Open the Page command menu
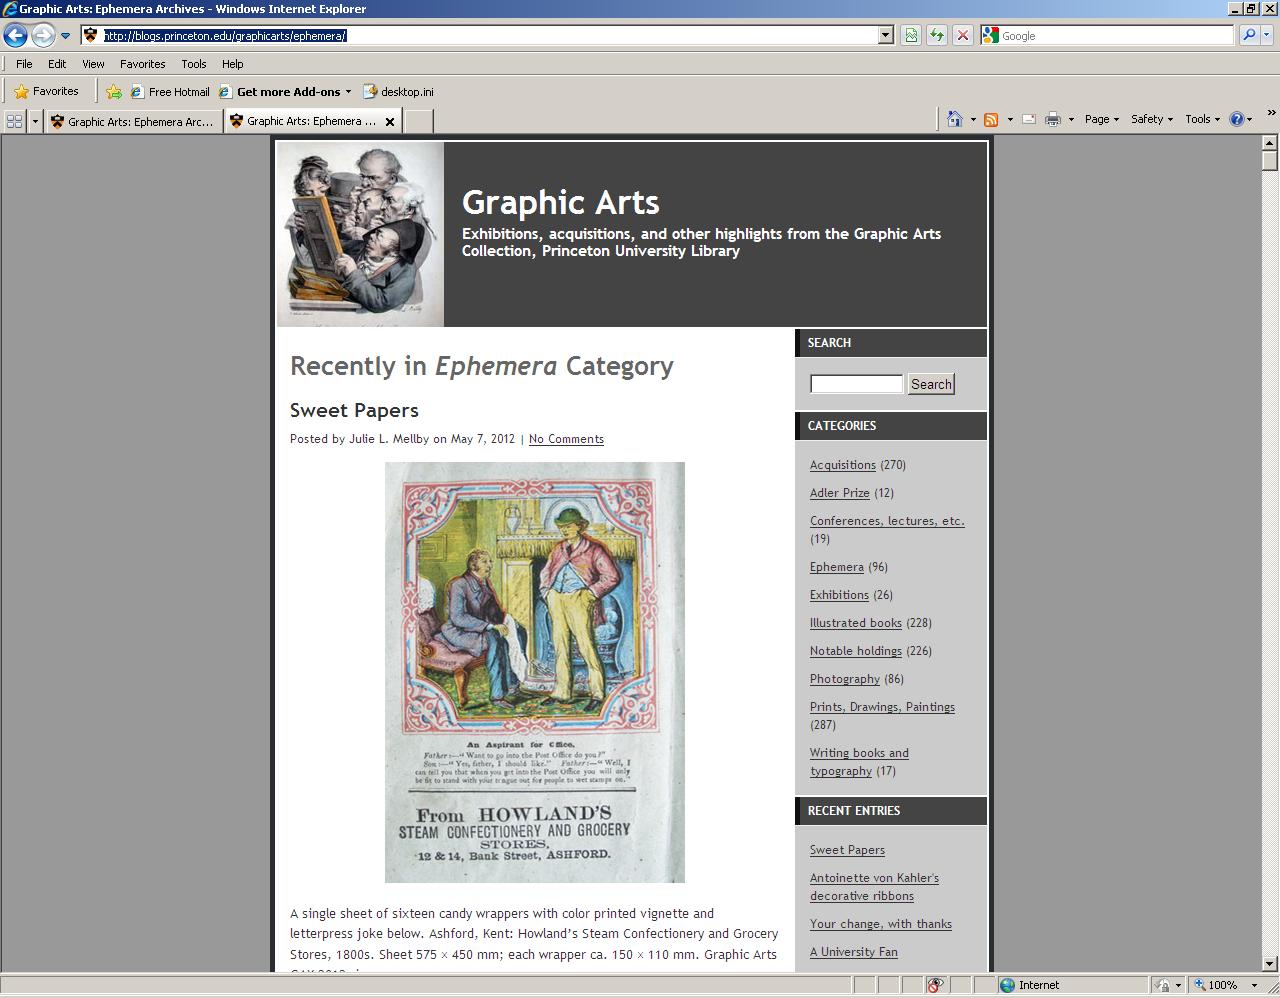The width and height of the screenshot is (1280, 998). click(x=1102, y=119)
